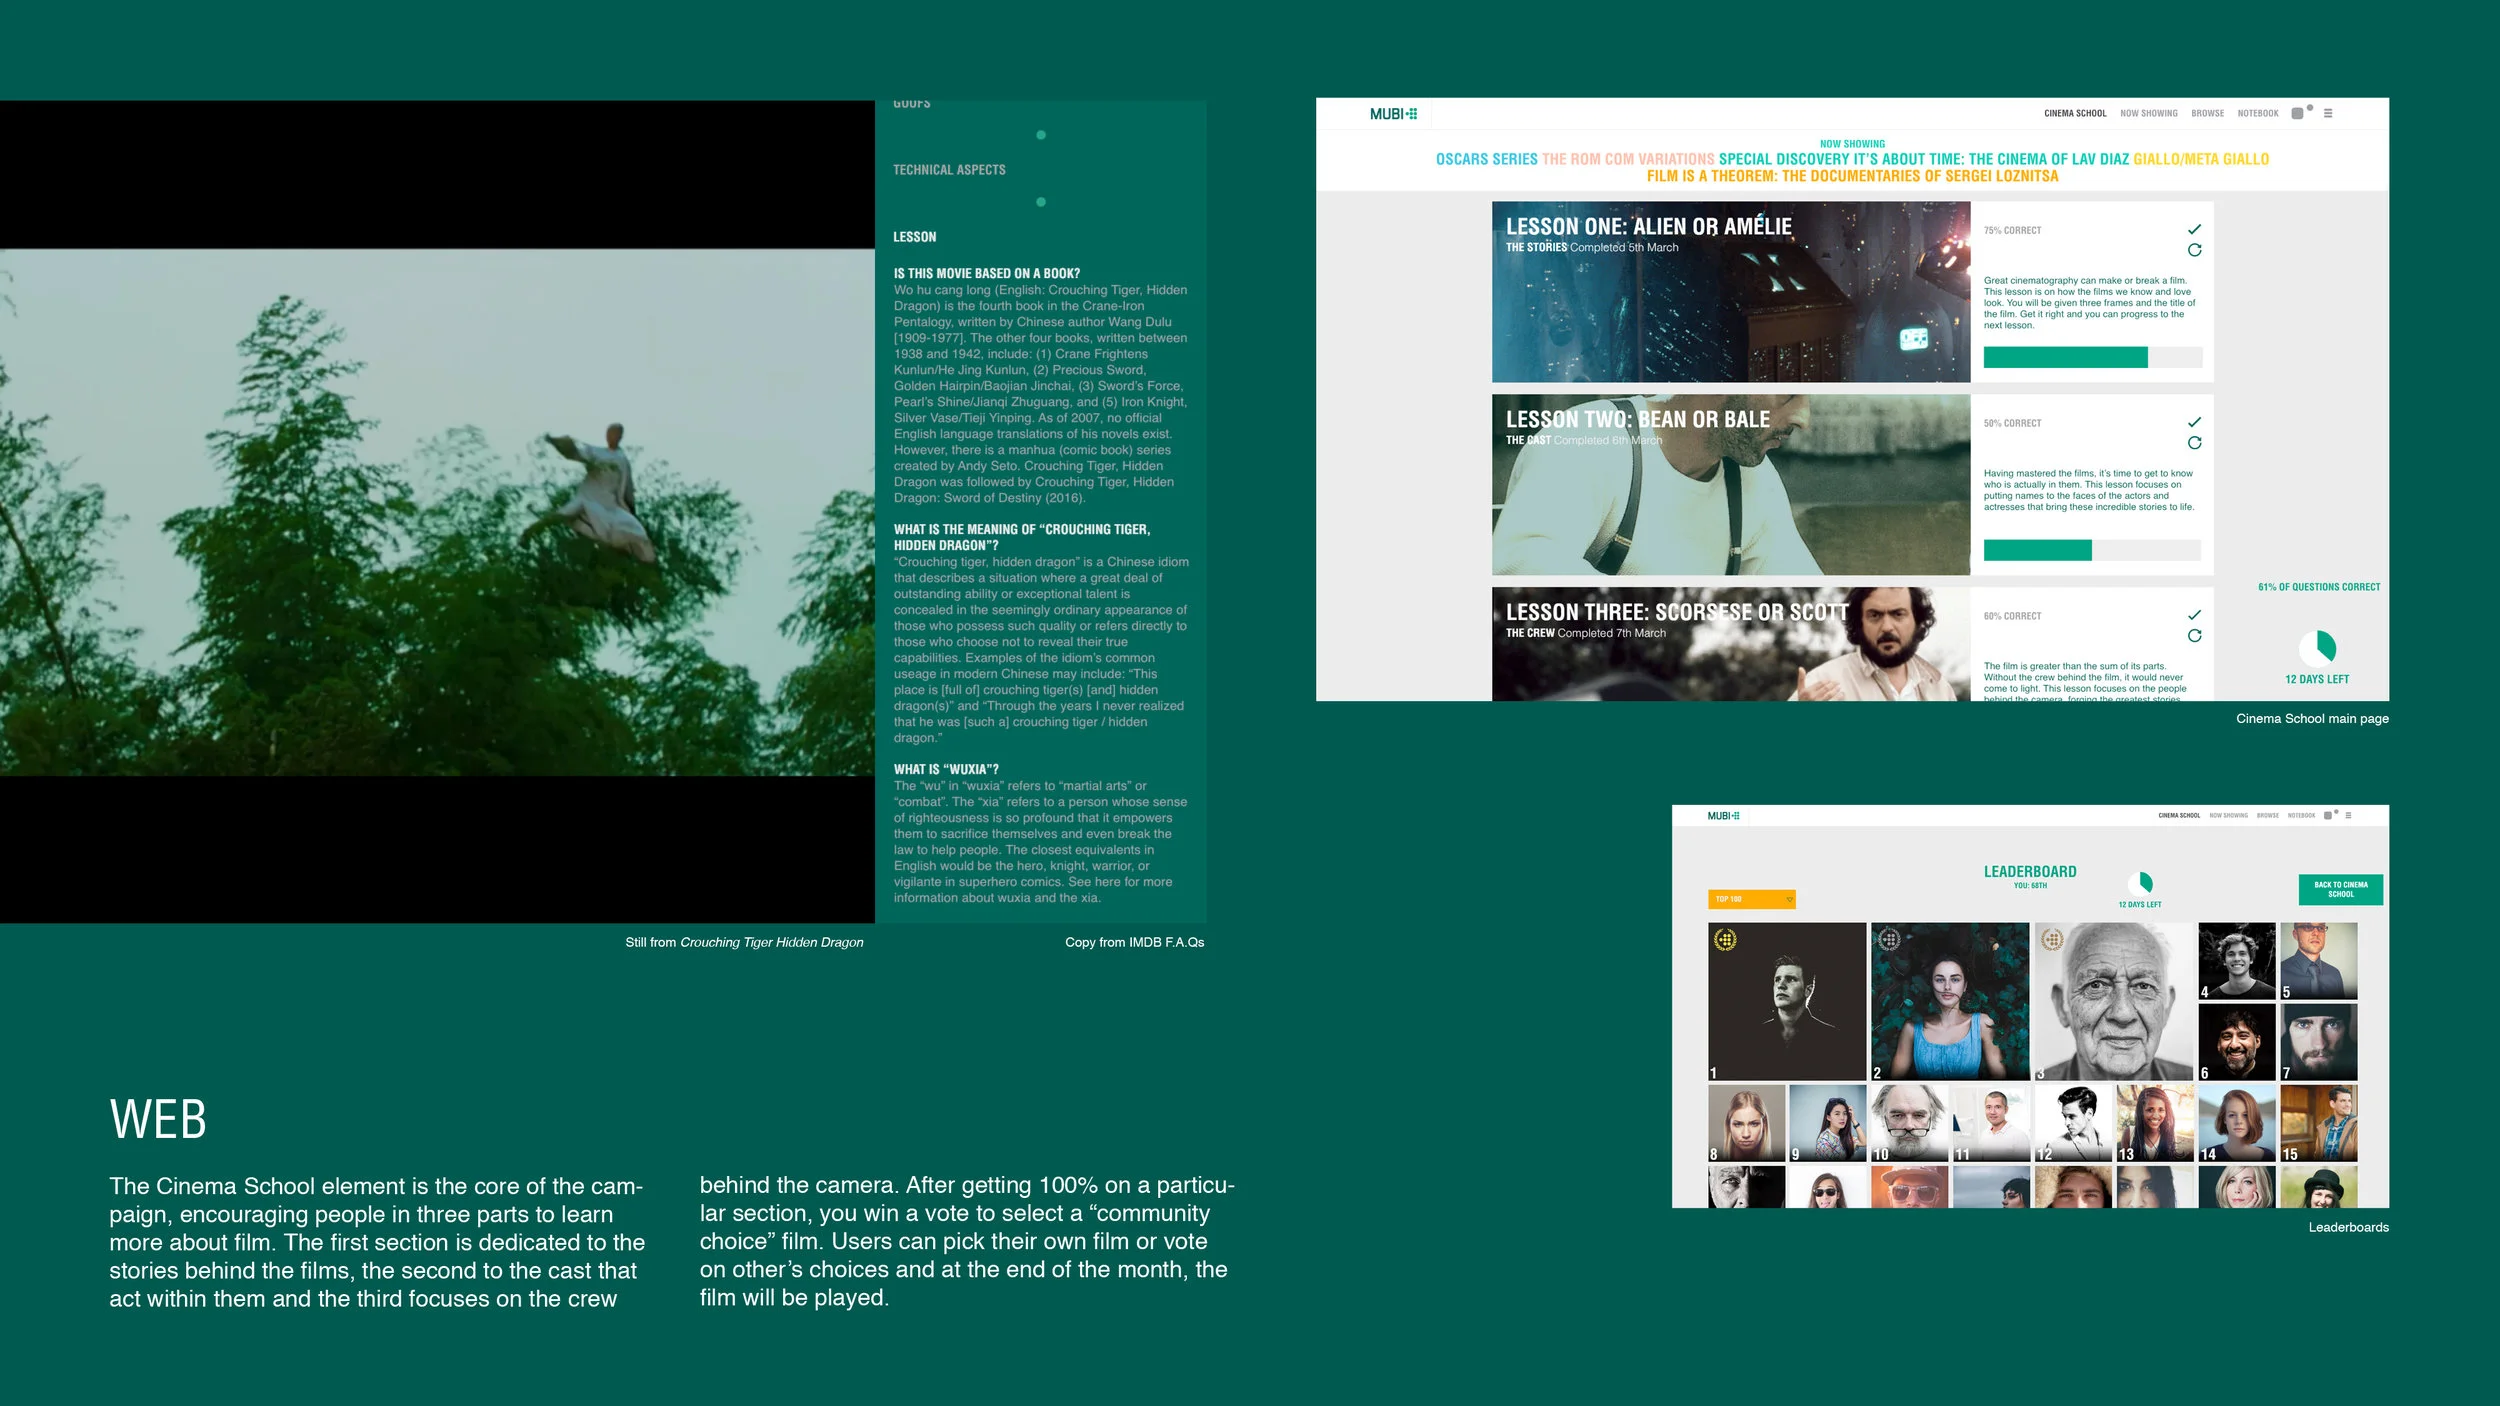The width and height of the screenshot is (2500, 1406).
Task: Open rank 12 leaderboard profile photo
Action: click(x=2073, y=1124)
